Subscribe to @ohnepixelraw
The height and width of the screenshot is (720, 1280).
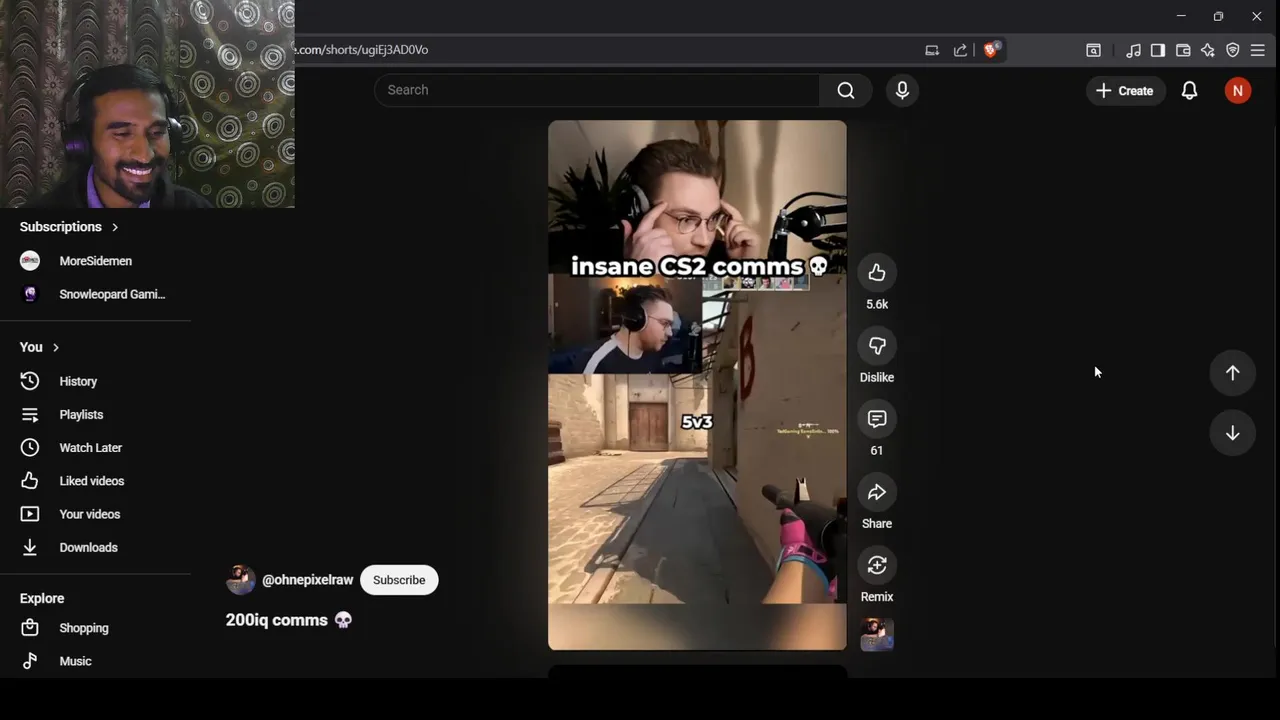(399, 580)
